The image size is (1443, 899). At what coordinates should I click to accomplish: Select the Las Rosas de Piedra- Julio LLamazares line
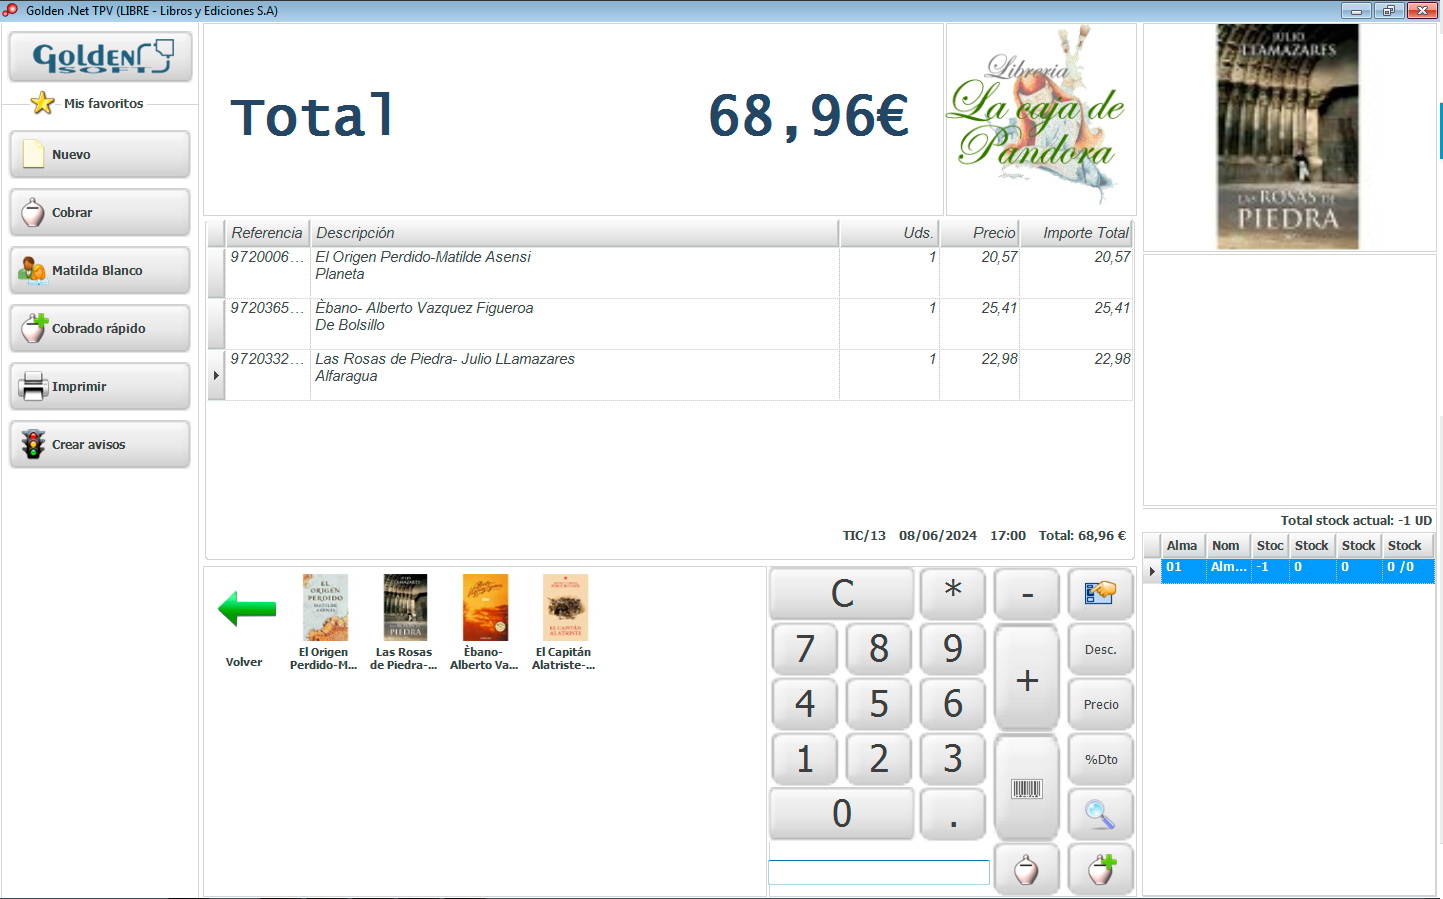point(670,375)
